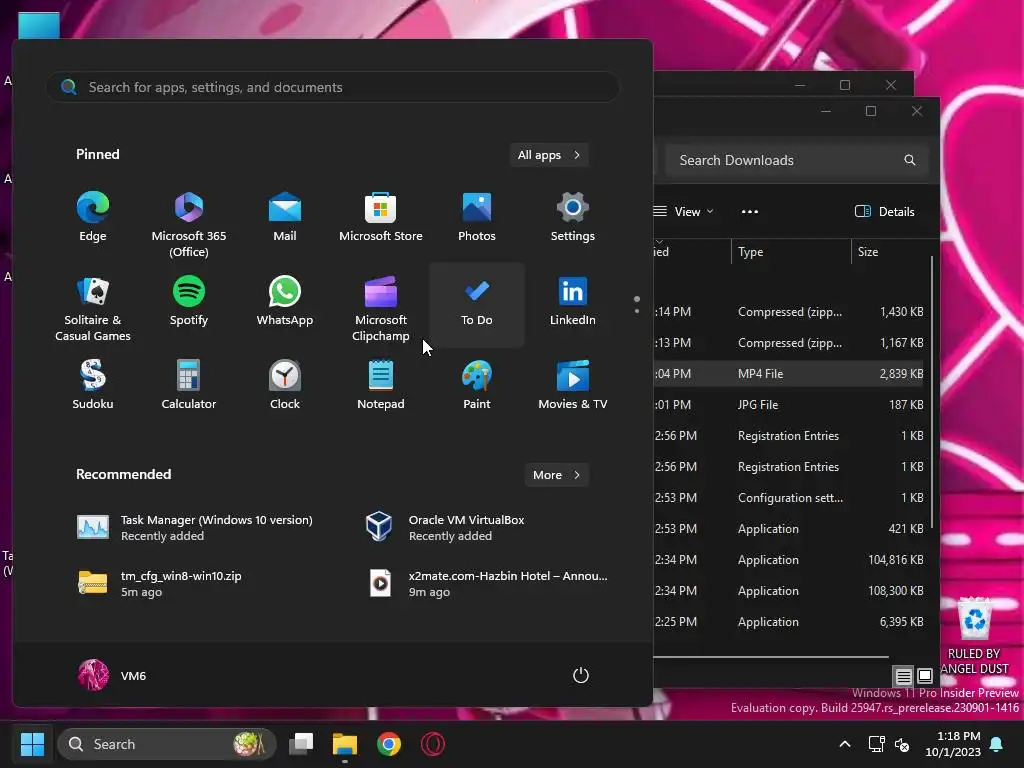Click the Start menu search field
Viewport: 1024px width, 768px height.
tap(332, 87)
